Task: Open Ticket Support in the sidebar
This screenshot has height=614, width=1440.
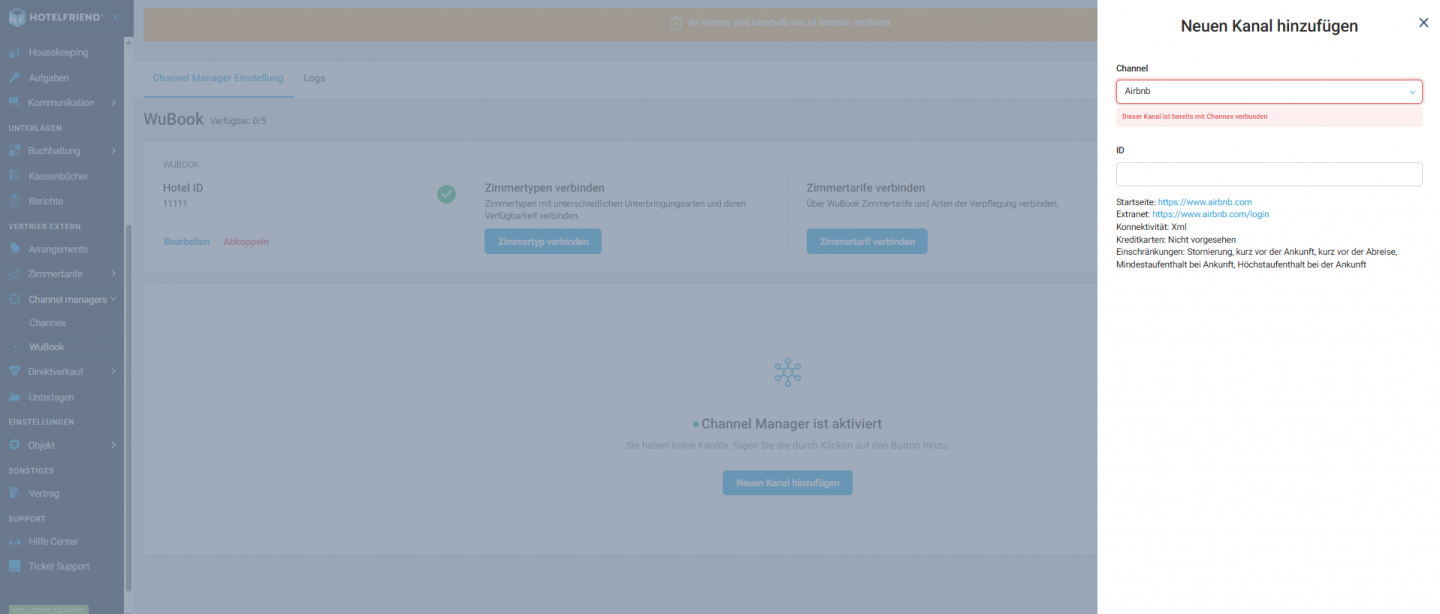Action: pyautogui.click(x=59, y=566)
